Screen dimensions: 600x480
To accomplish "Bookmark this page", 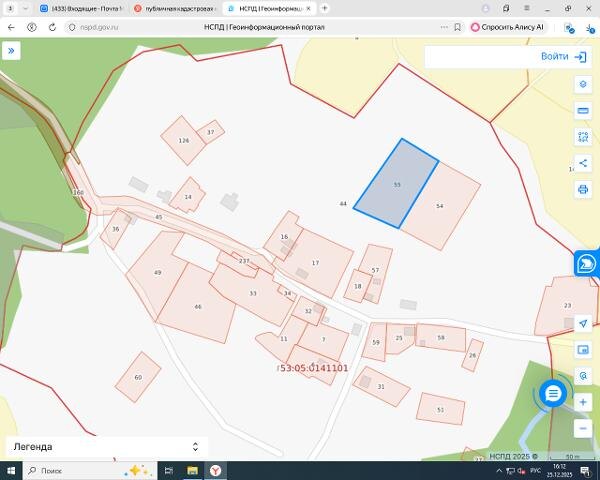I will coord(457,27).
